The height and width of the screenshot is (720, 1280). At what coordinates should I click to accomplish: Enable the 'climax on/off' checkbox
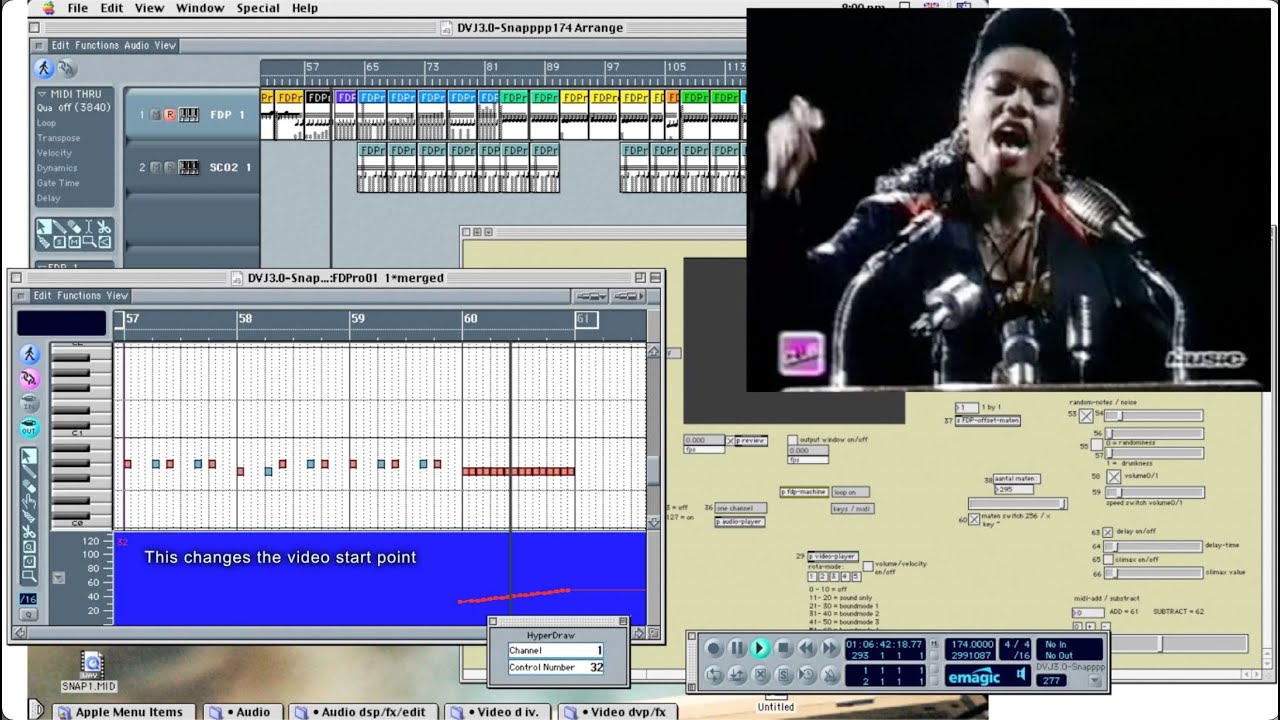pyautogui.click(x=1108, y=559)
